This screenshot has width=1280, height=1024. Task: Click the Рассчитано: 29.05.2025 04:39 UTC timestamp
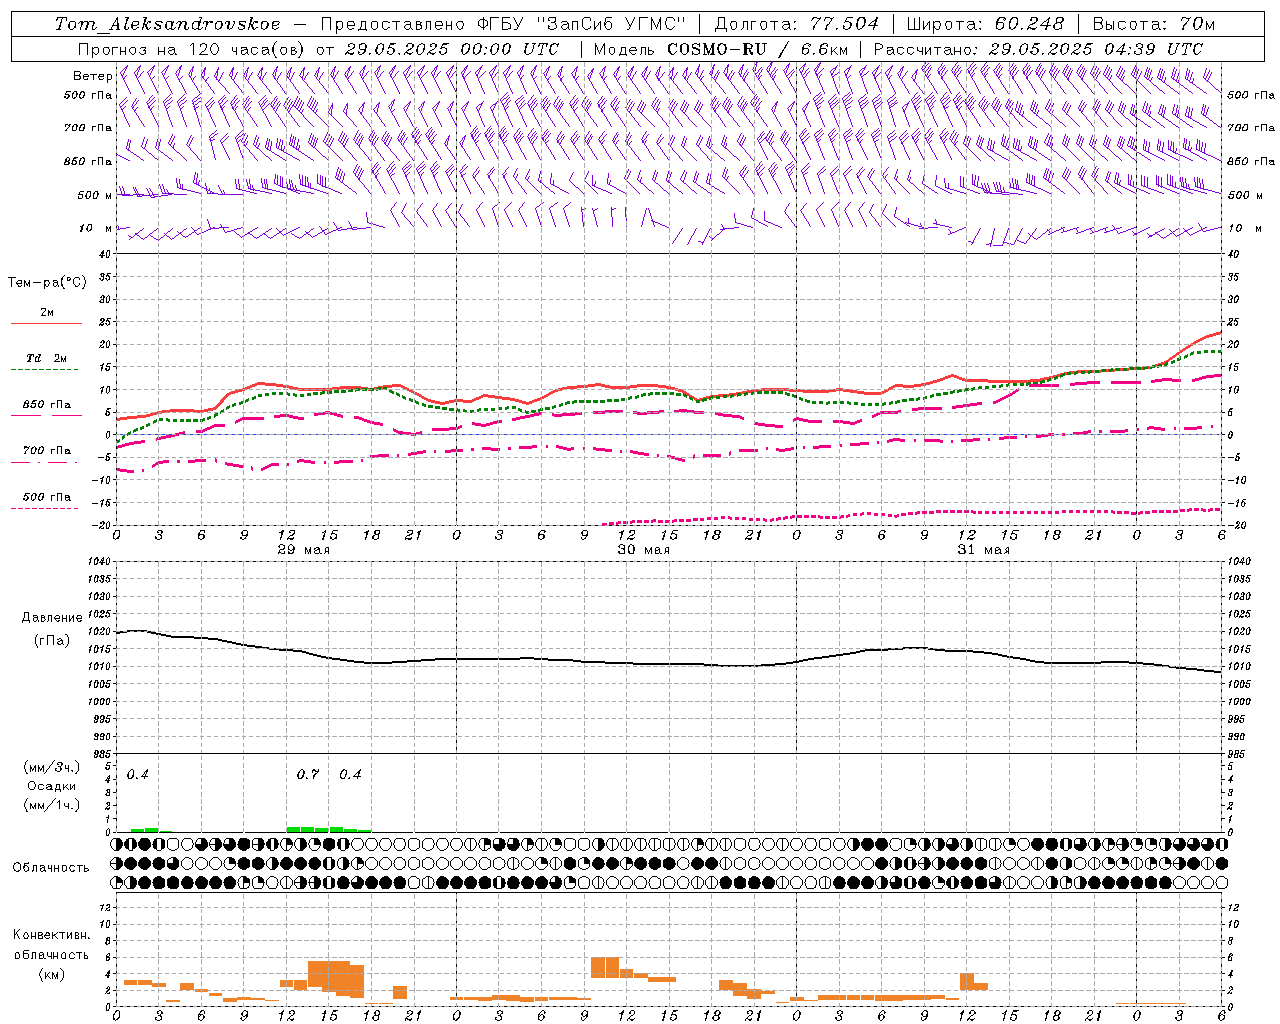point(1038,49)
